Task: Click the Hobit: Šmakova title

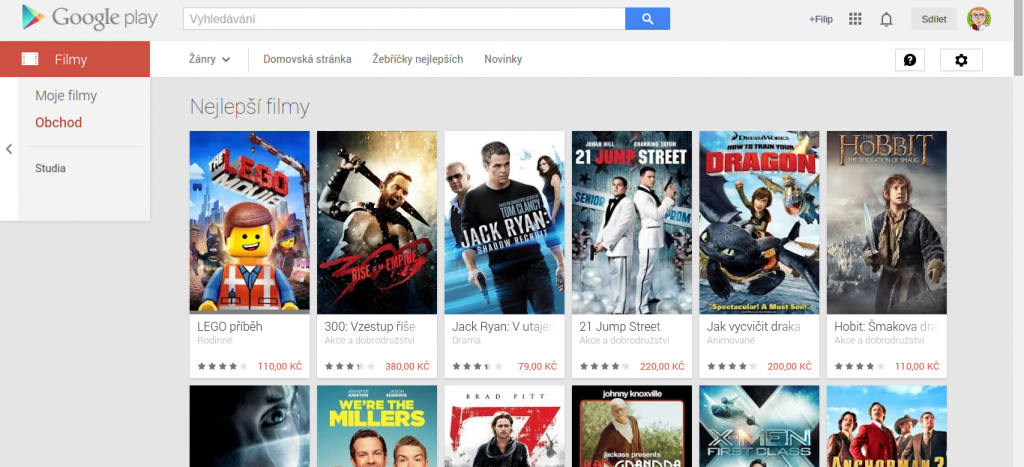Action: [886, 327]
